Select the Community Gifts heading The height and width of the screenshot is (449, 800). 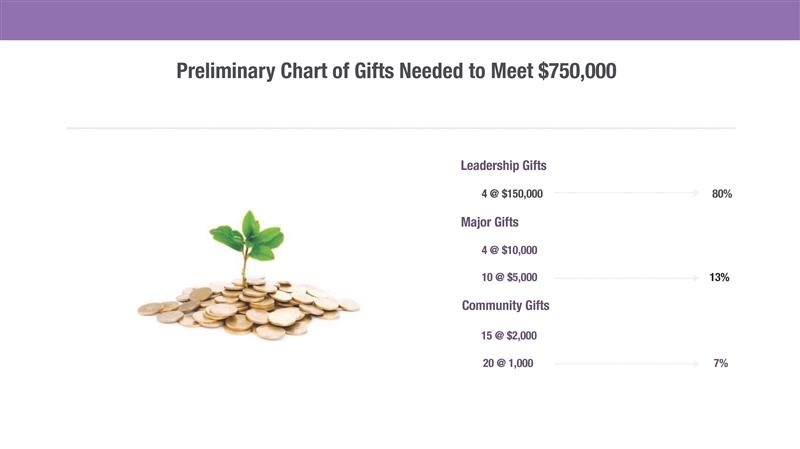(505, 306)
